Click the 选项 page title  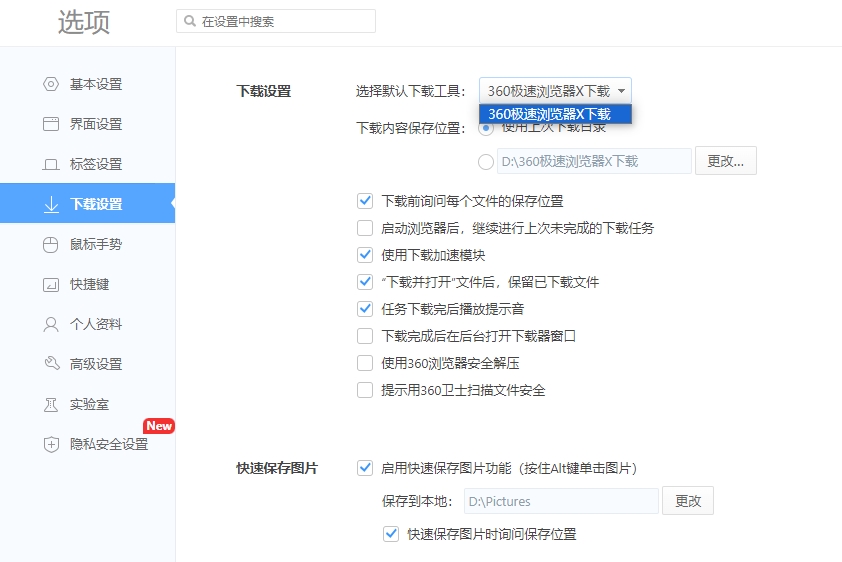point(84,23)
